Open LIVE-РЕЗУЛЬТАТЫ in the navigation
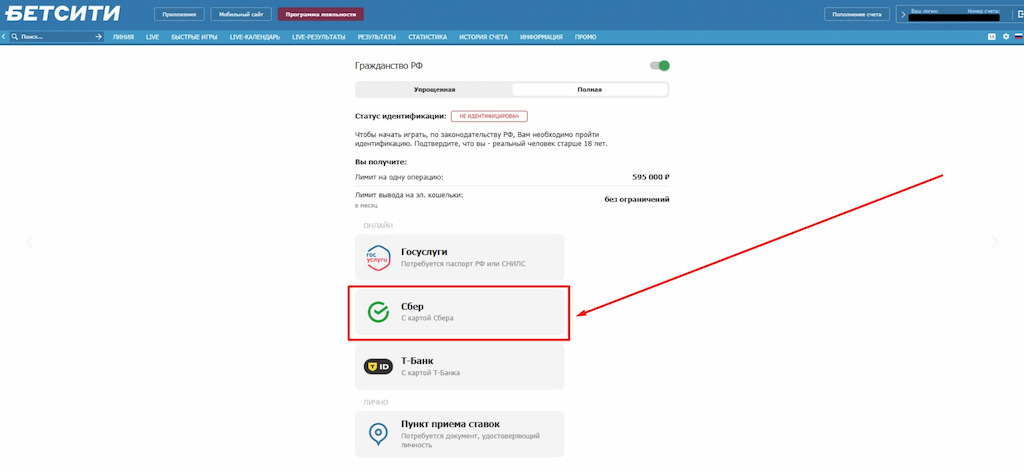 pyautogui.click(x=319, y=37)
